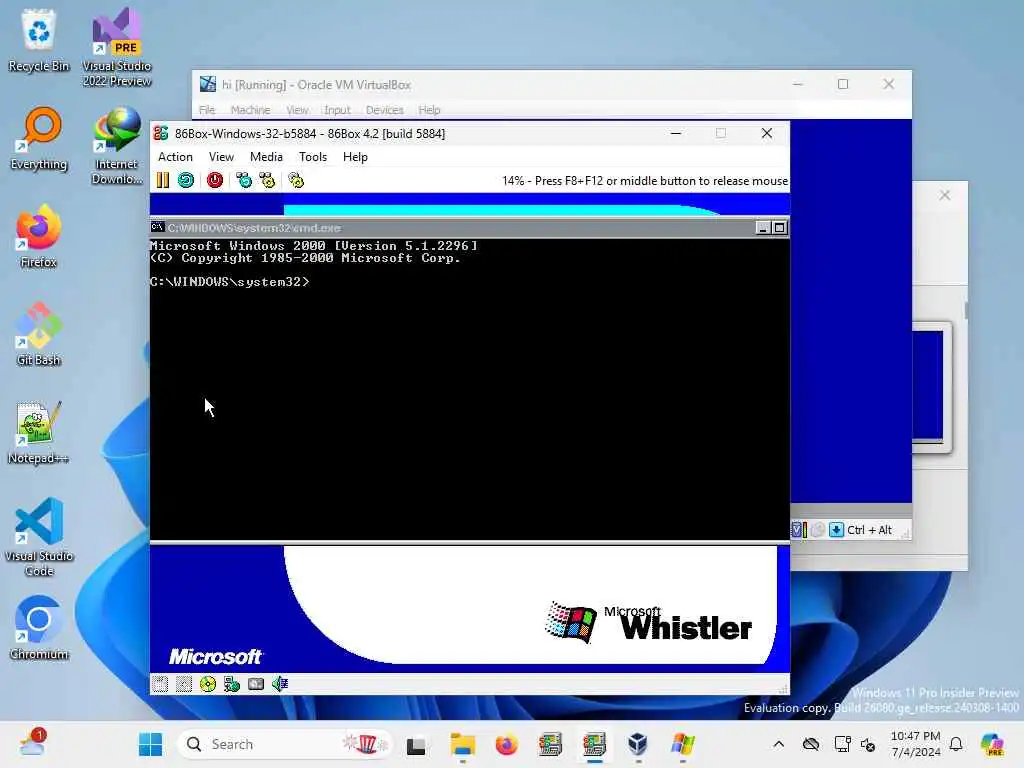Click second floppy drive status icon
Viewport: 1024px width, 768px height.
pyautogui.click(x=184, y=684)
